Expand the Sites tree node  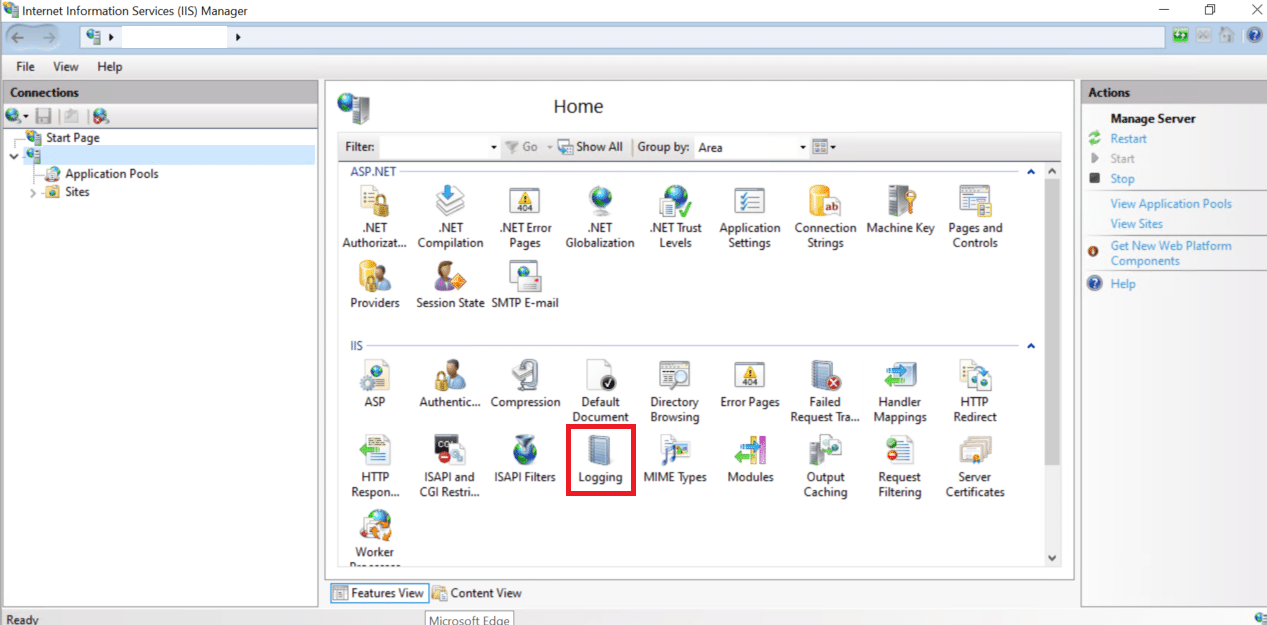pos(33,192)
